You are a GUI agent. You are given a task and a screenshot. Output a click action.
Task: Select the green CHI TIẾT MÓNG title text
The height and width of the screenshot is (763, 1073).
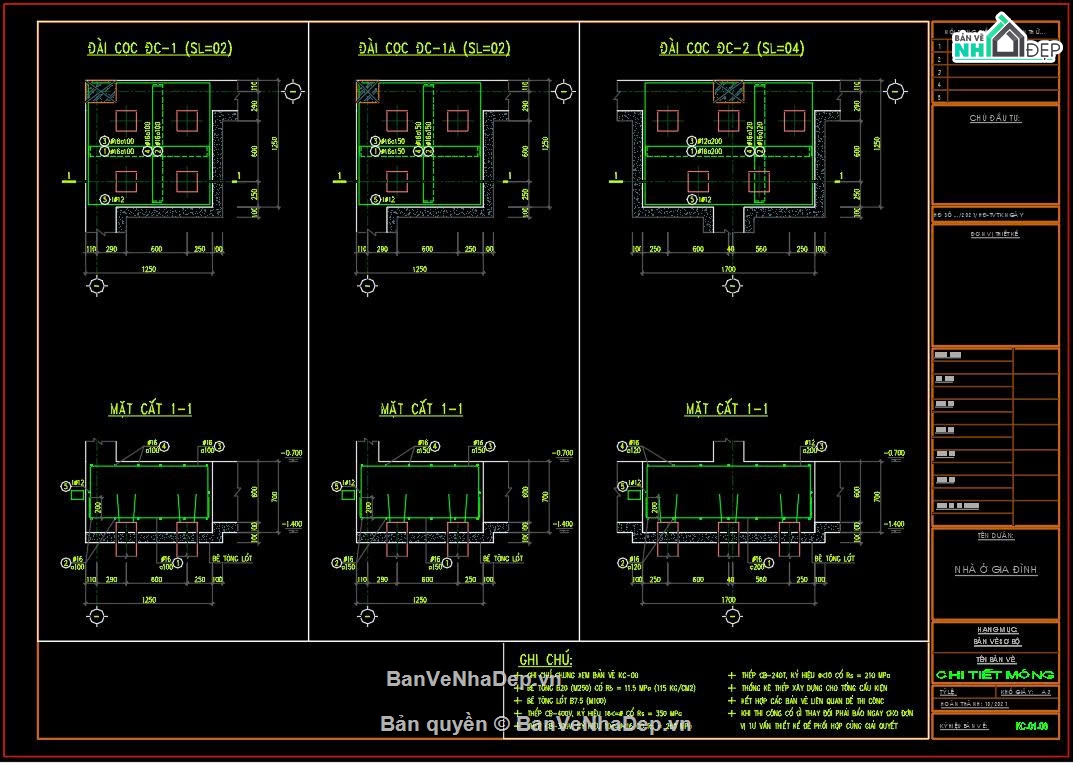994,676
